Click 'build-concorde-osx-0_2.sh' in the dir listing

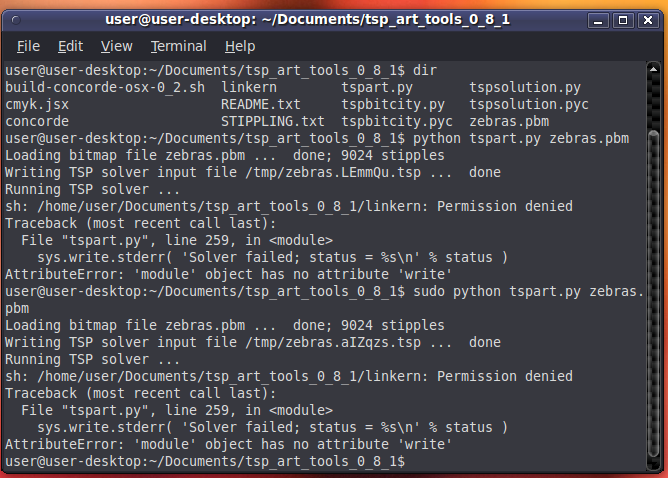coord(105,87)
